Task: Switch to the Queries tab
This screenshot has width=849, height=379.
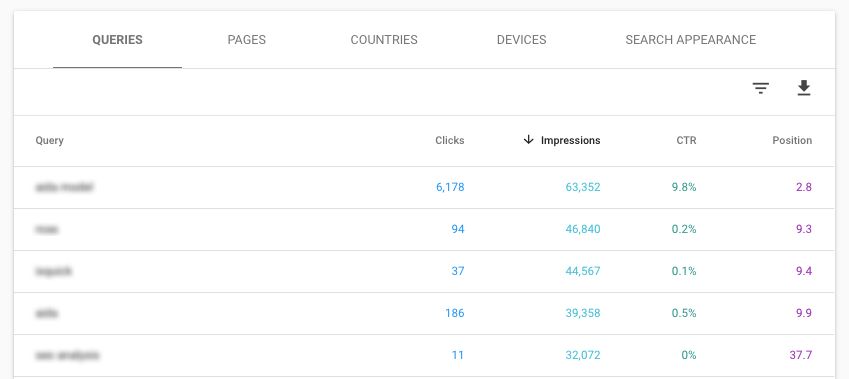Action: tap(117, 40)
